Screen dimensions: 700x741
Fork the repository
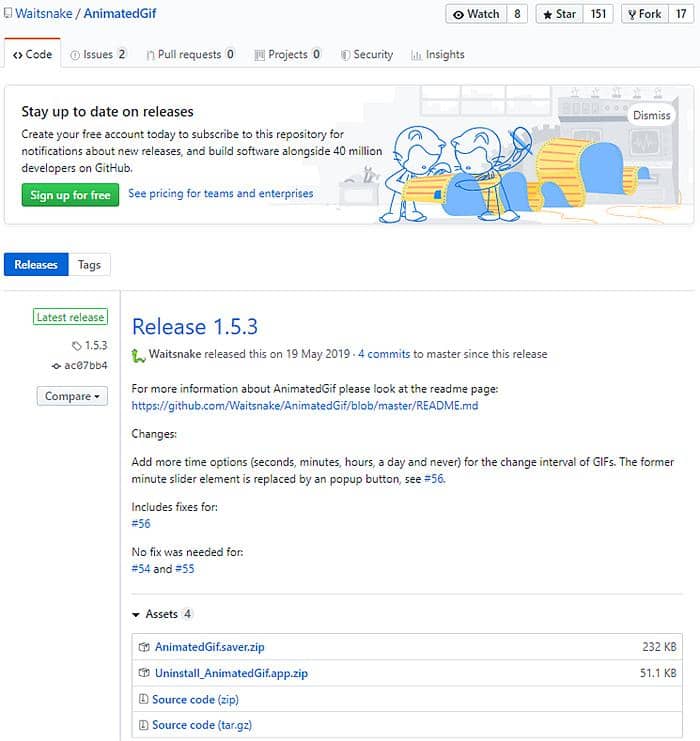(645, 14)
